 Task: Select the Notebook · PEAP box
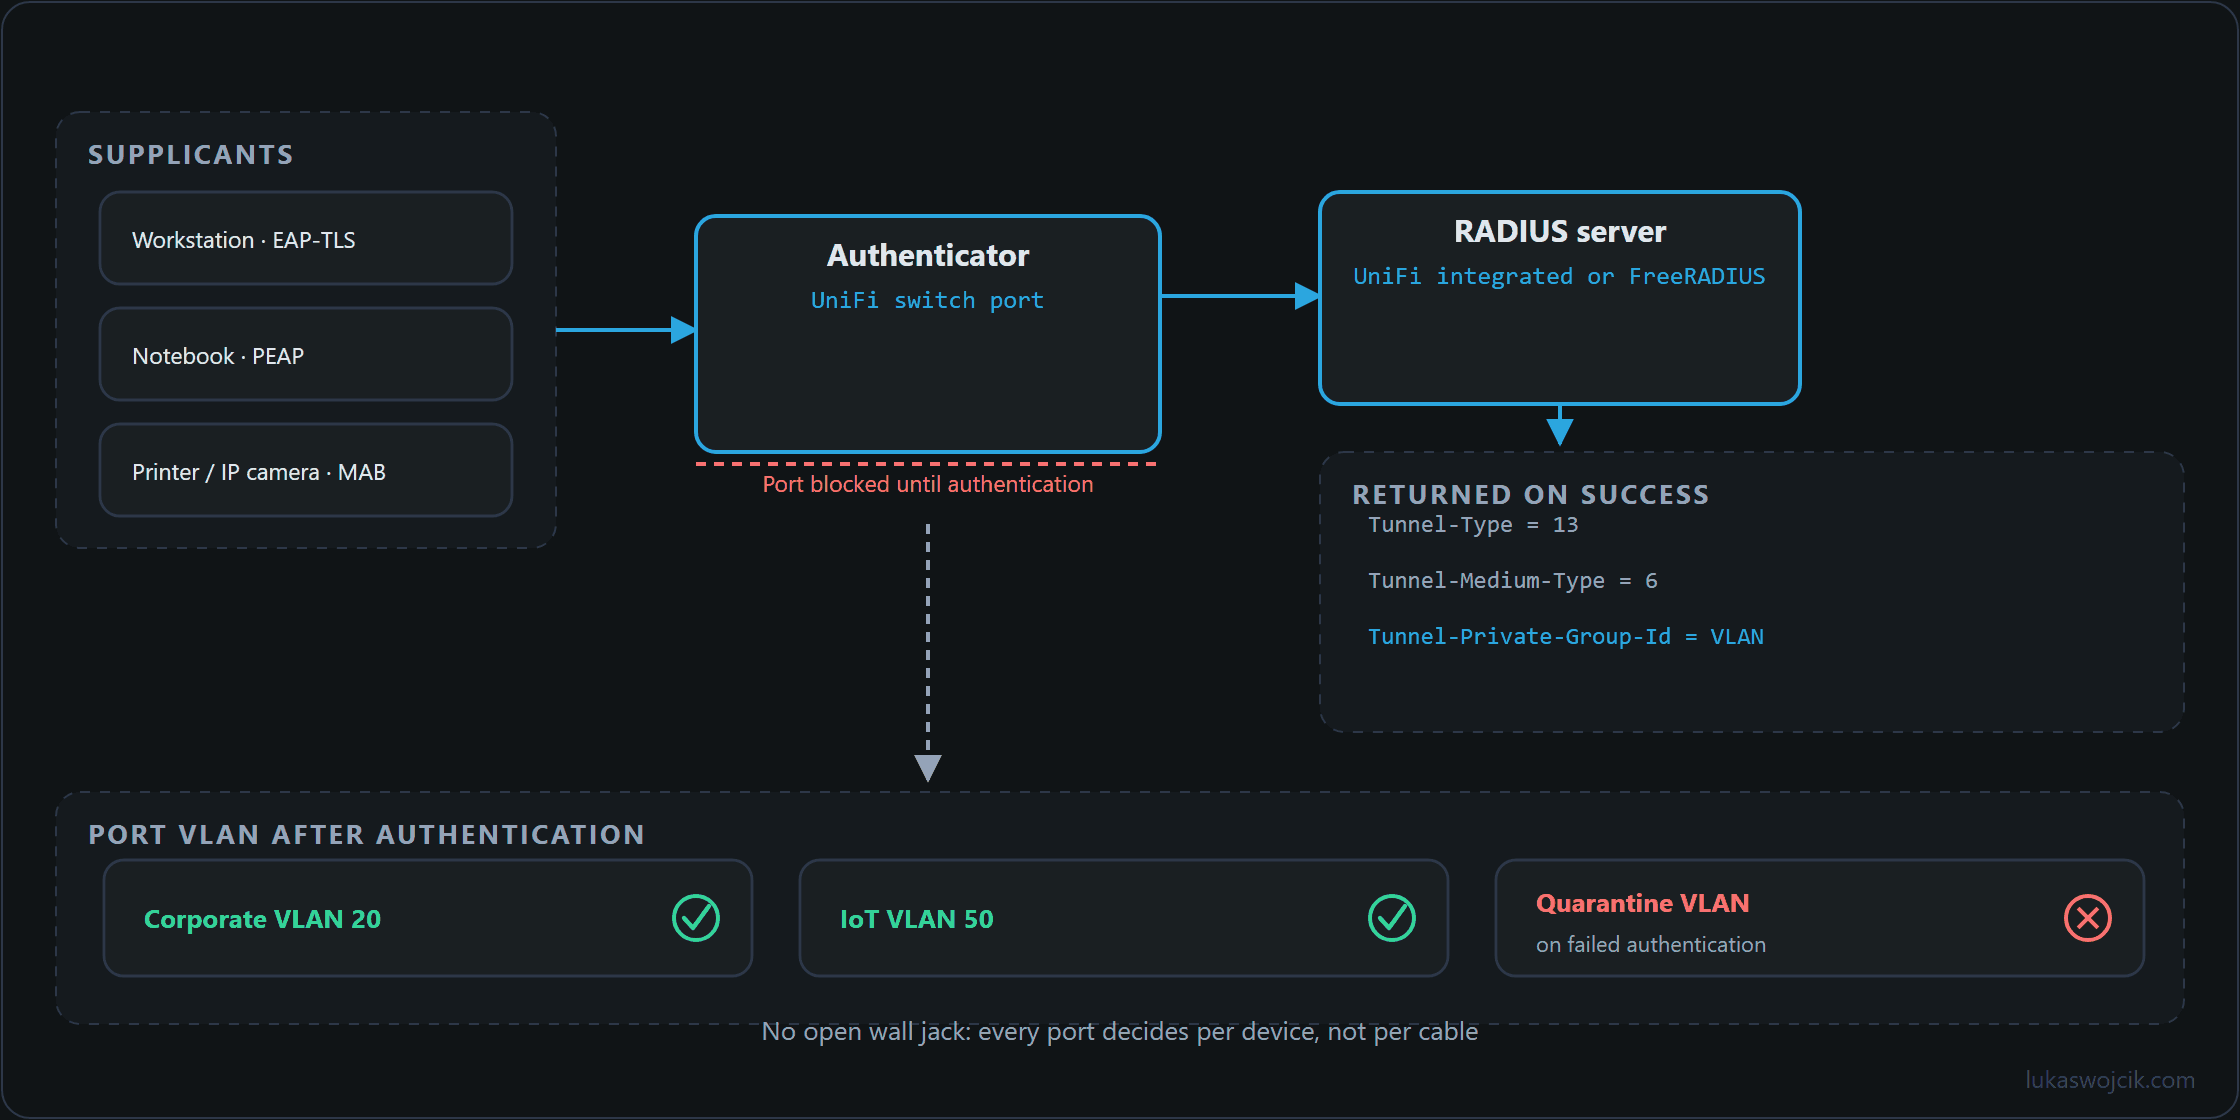click(306, 355)
